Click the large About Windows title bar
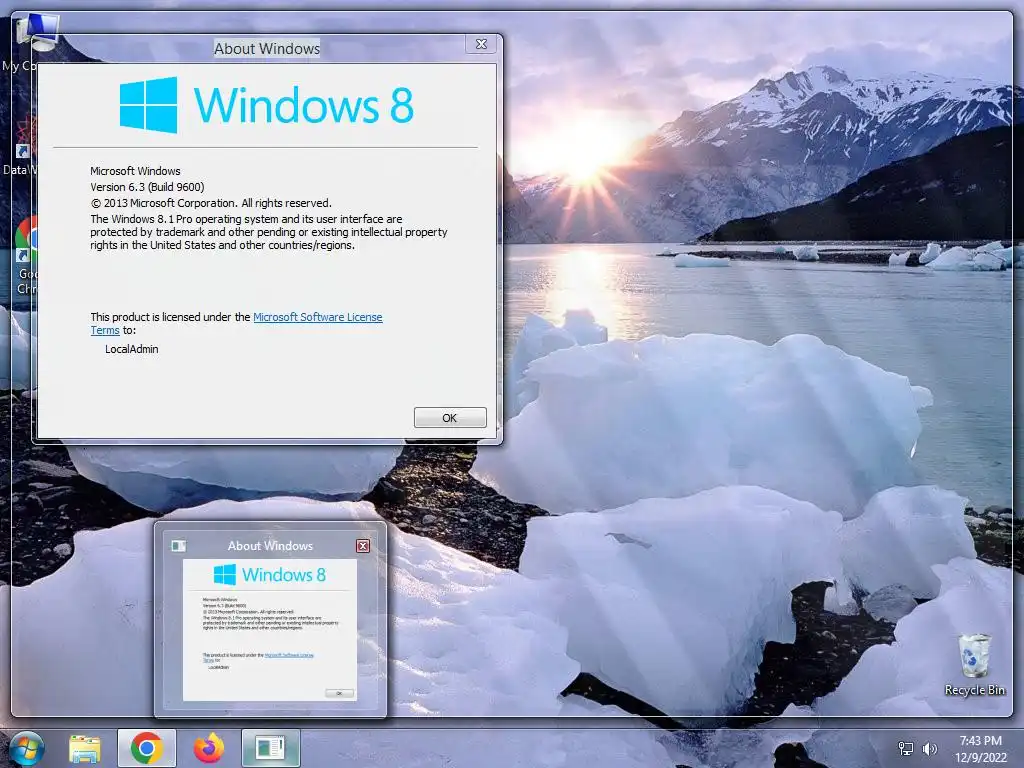The width and height of the screenshot is (1024, 768). (x=267, y=48)
